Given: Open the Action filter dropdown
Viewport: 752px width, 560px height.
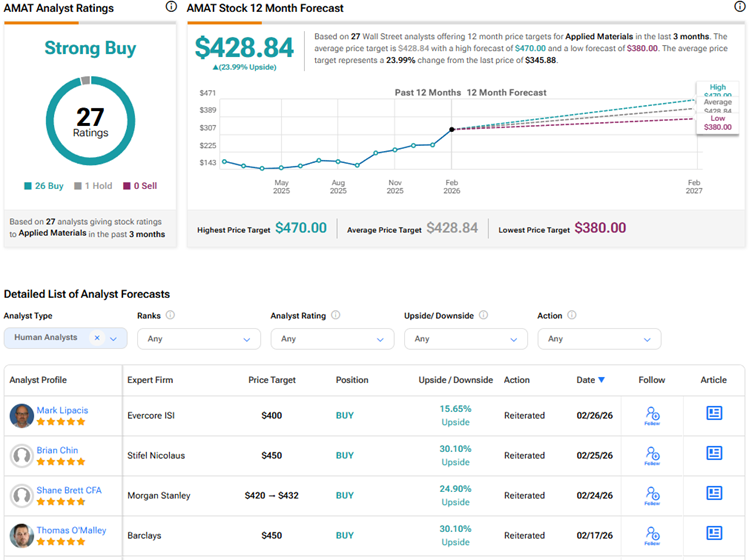Looking at the screenshot, I should 598,339.
